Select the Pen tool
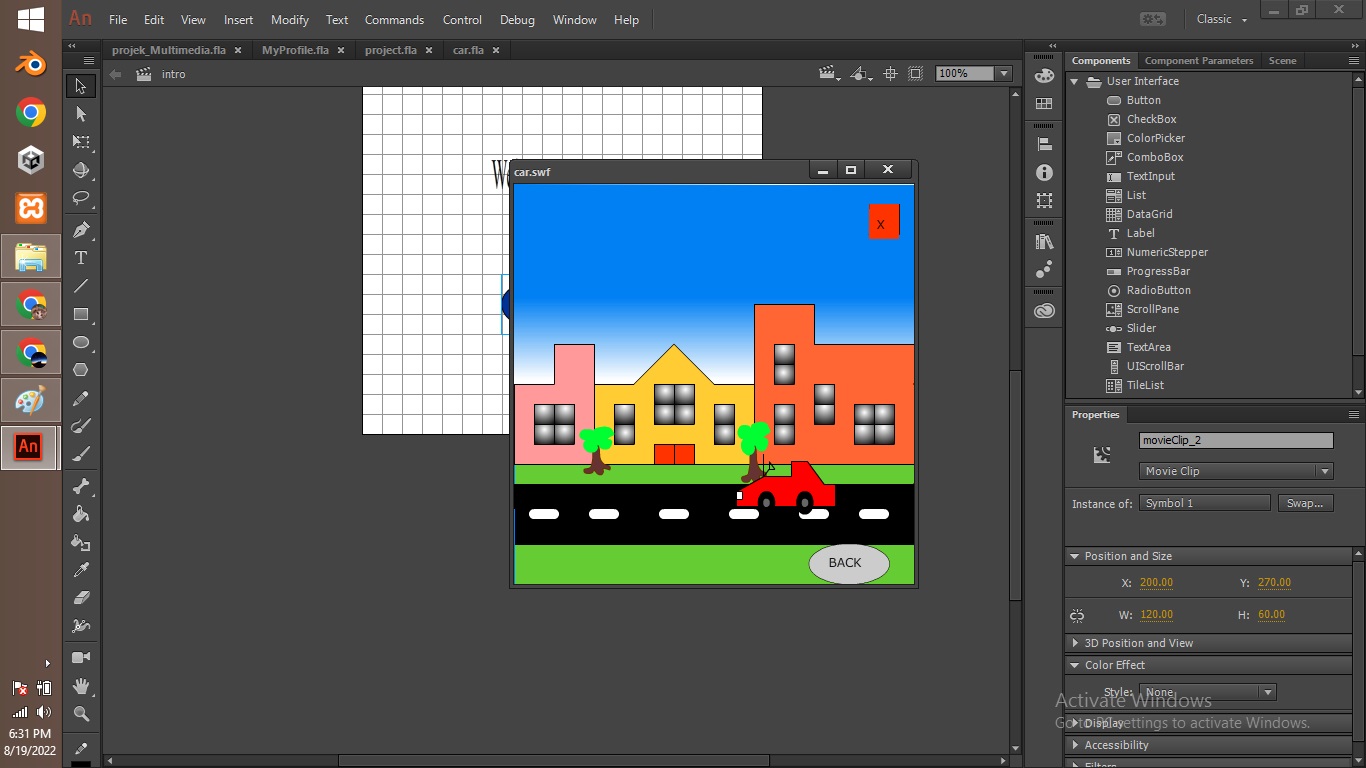This screenshot has height=768, width=1366. click(81, 230)
